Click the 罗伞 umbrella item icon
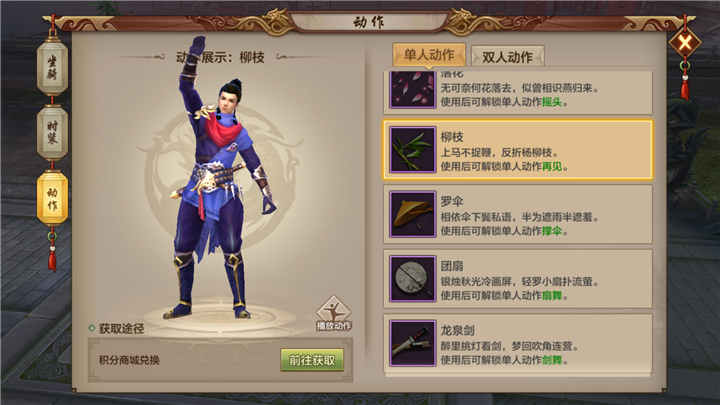The width and height of the screenshot is (720, 405). (x=412, y=214)
